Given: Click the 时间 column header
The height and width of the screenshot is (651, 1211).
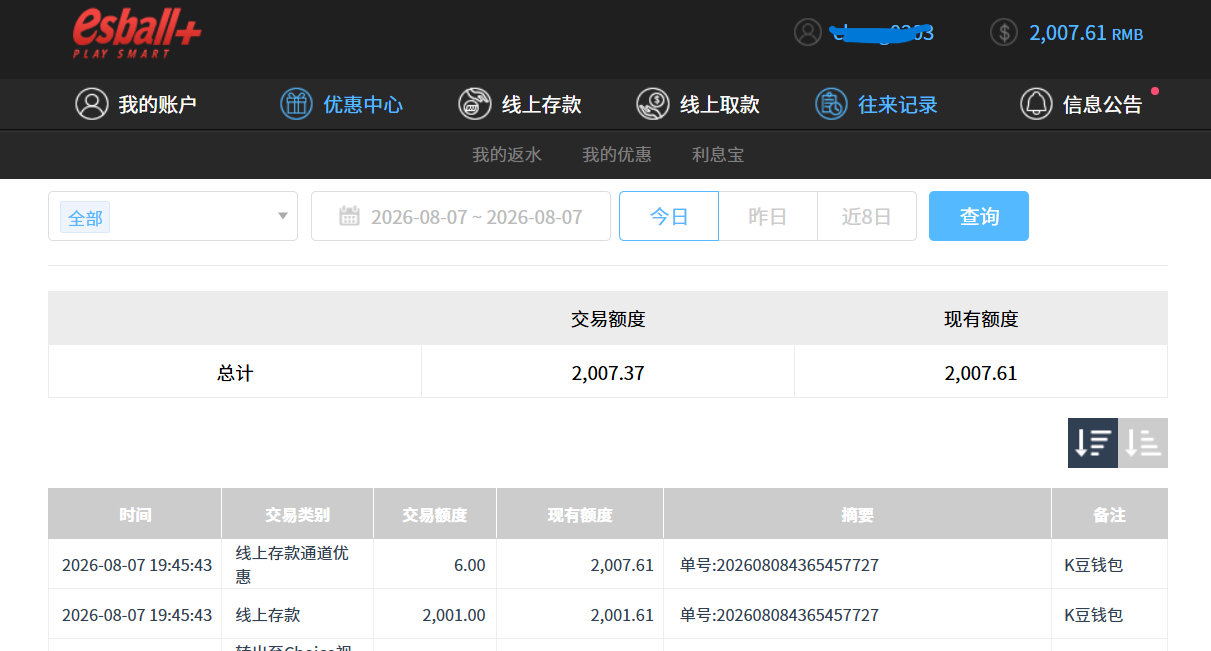Looking at the screenshot, I should pos(135,515).
